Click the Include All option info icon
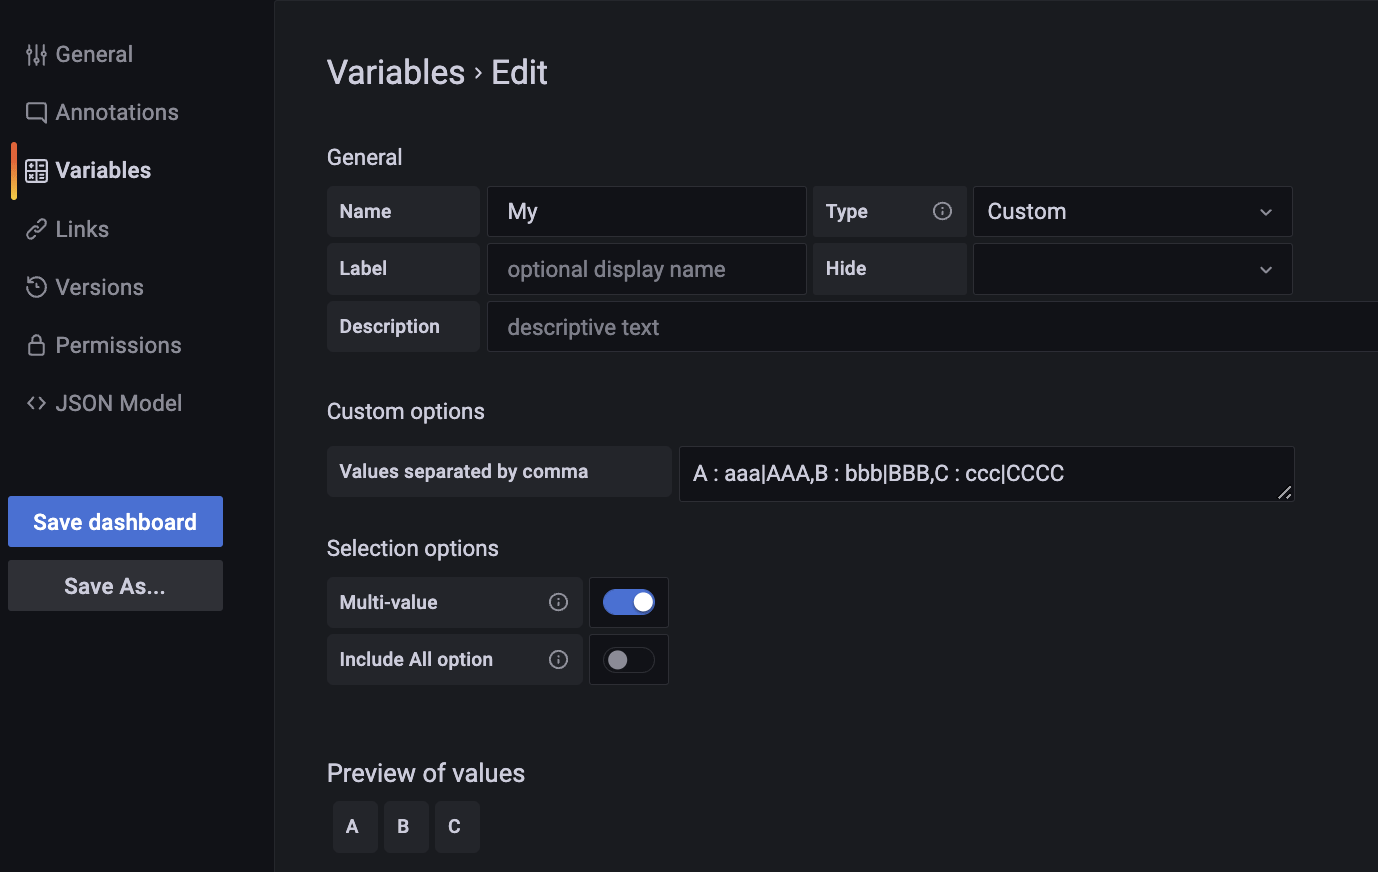 [x=558, y=659]
